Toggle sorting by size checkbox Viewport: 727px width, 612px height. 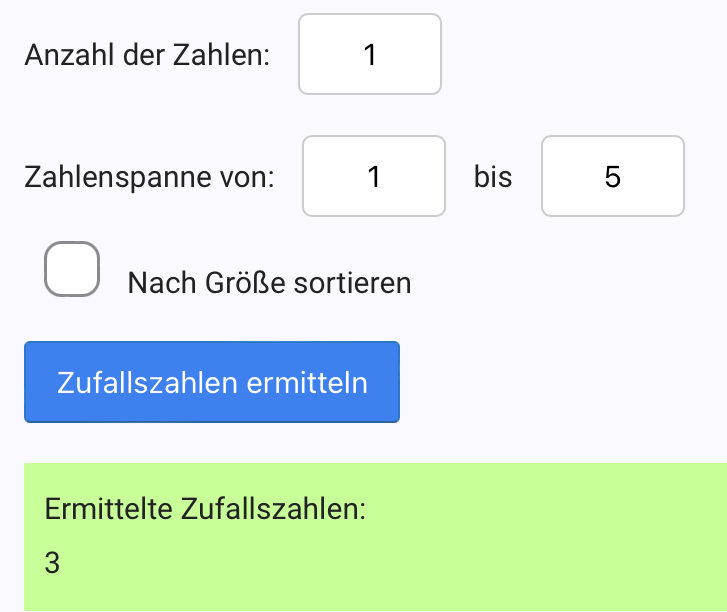(x=72, y=269)
